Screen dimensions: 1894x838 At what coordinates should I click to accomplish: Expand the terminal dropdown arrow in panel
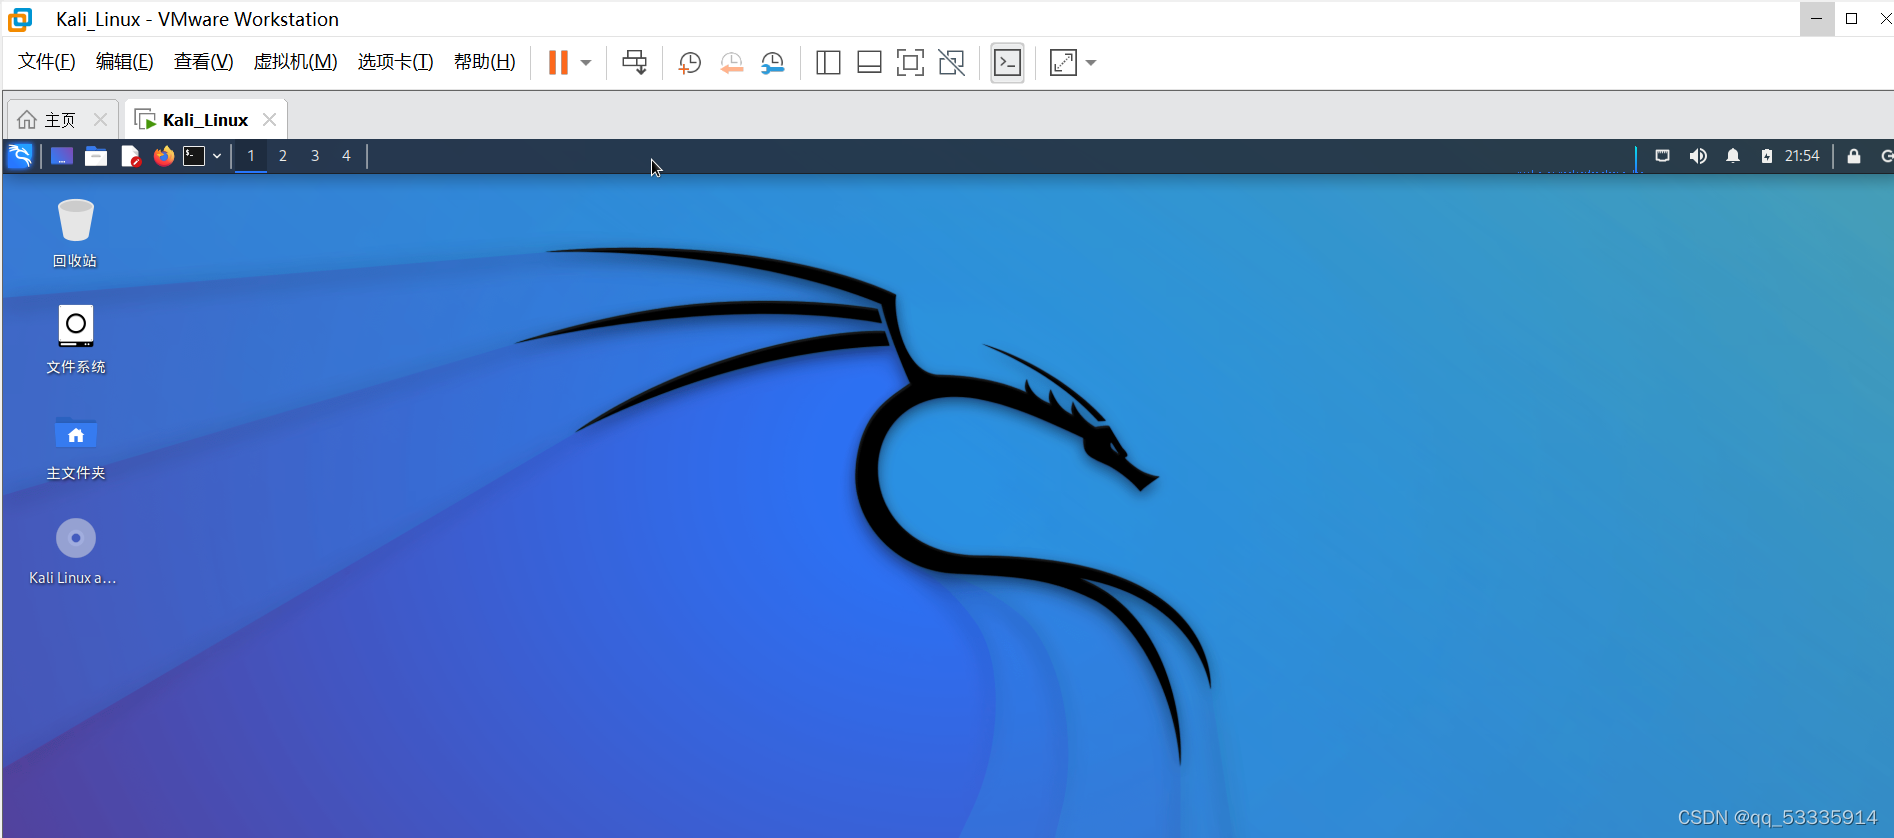217,156
